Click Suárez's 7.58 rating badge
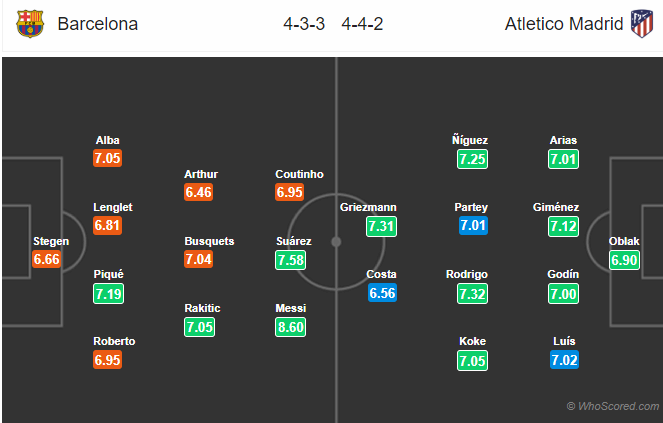Screen dimensions: 663x423 click(x=291, y=259)
